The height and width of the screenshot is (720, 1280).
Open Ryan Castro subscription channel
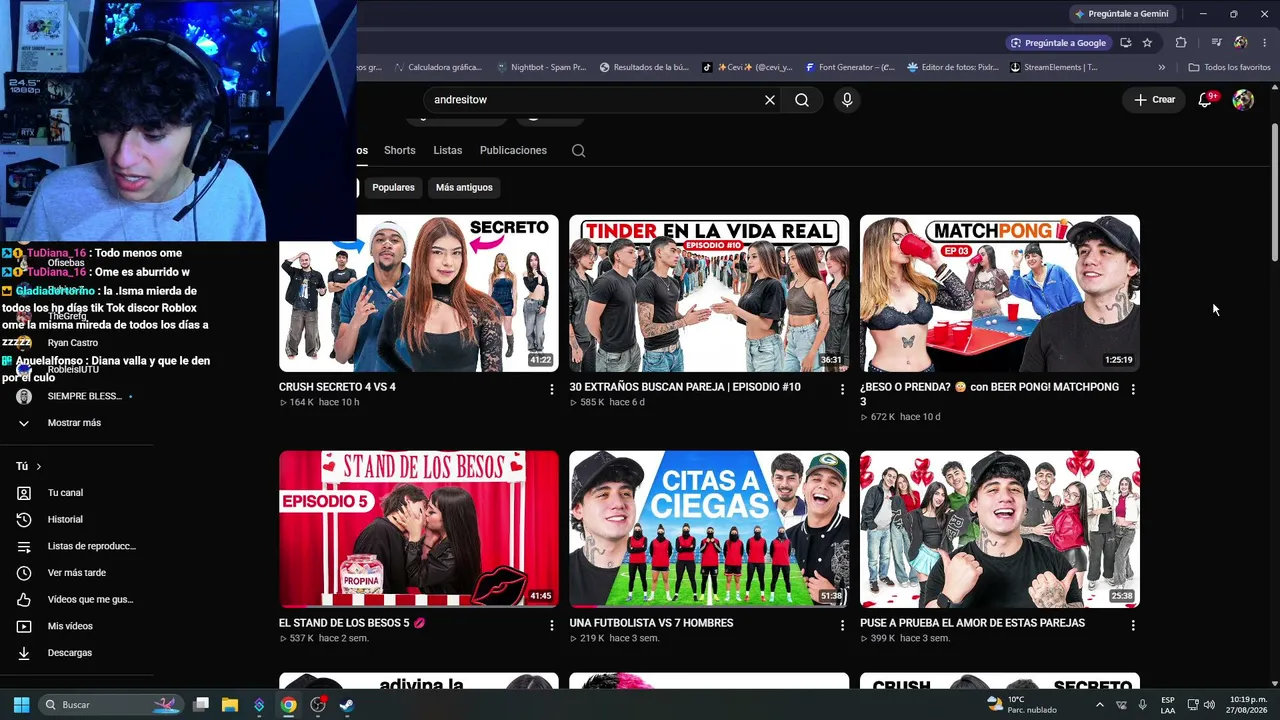pyautogui.click(x=73, y=343)
